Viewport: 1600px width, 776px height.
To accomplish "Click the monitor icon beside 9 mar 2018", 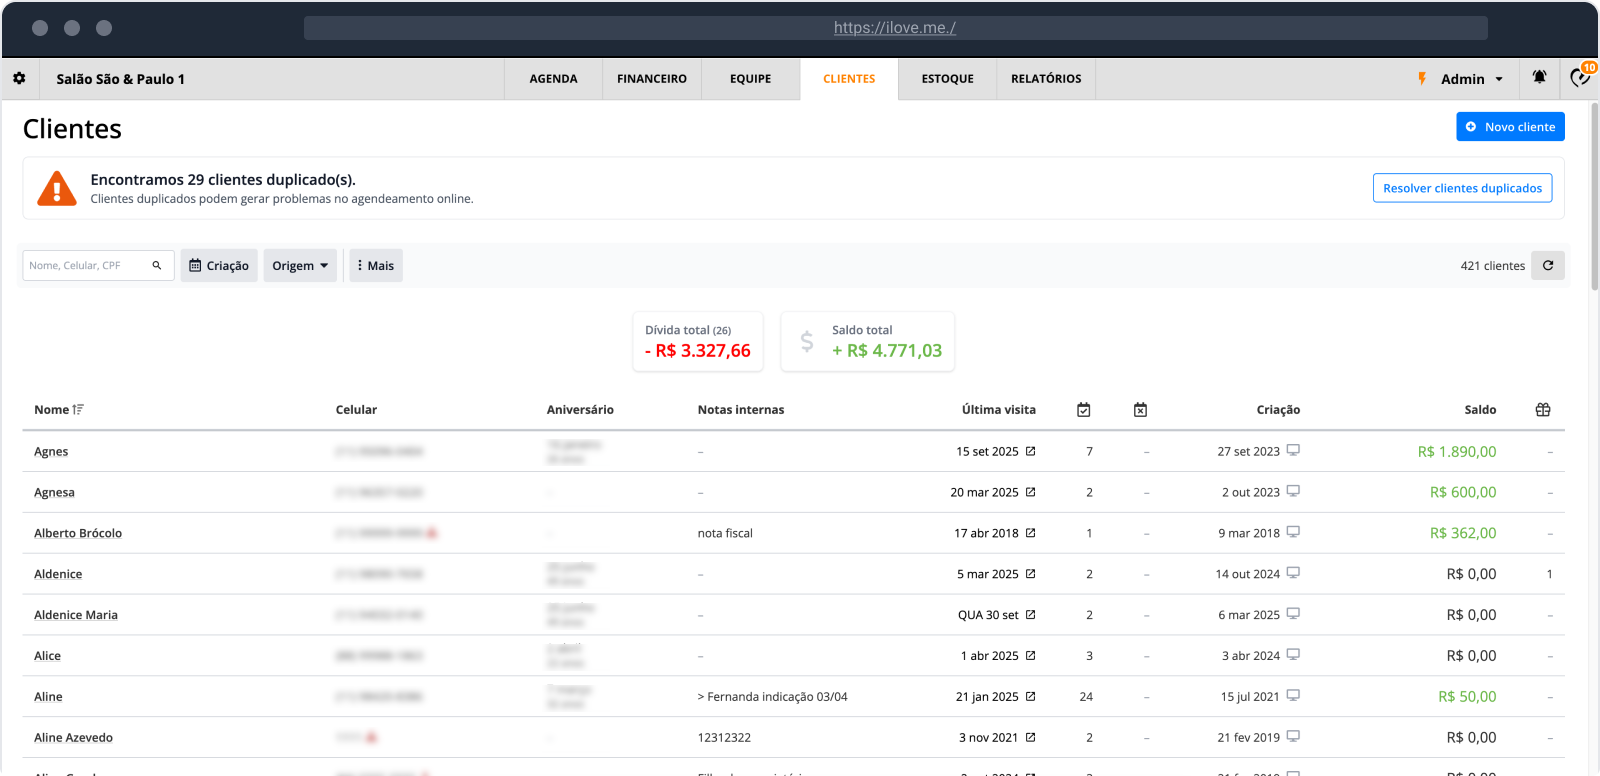I will click(1293, 532).
